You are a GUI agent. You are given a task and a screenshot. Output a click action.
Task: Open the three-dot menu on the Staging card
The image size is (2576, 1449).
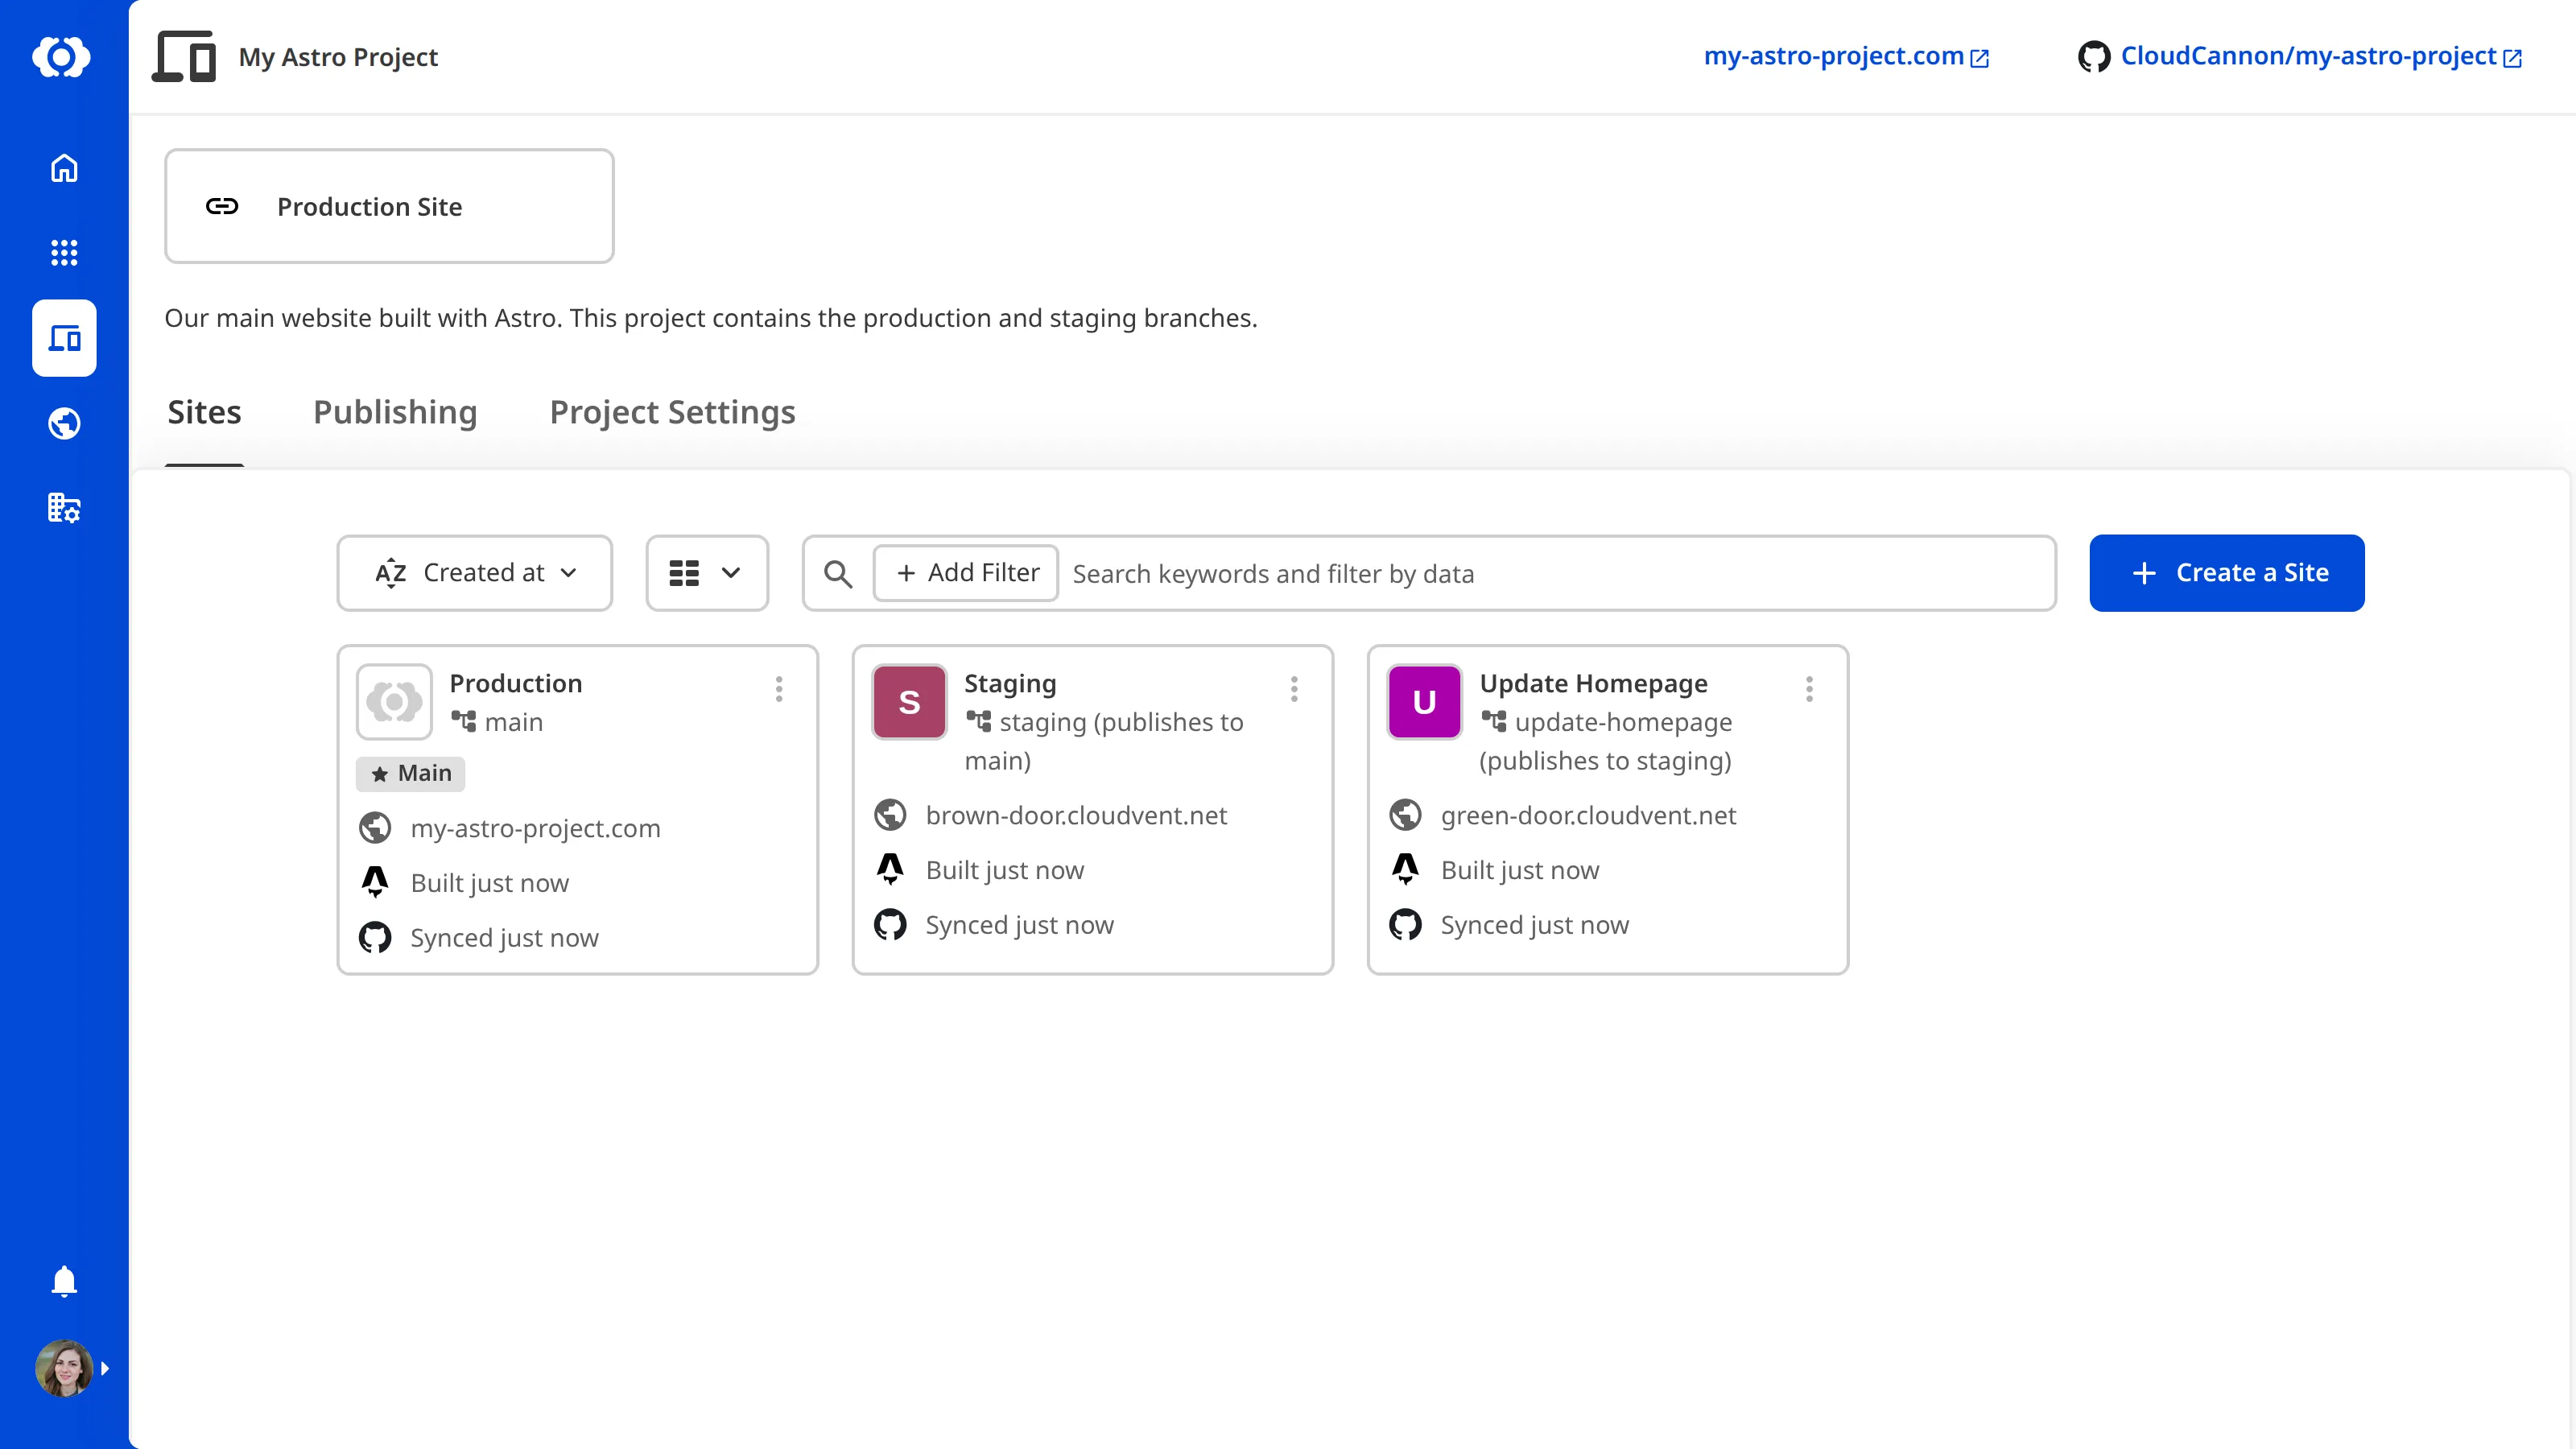point(1293,689)
